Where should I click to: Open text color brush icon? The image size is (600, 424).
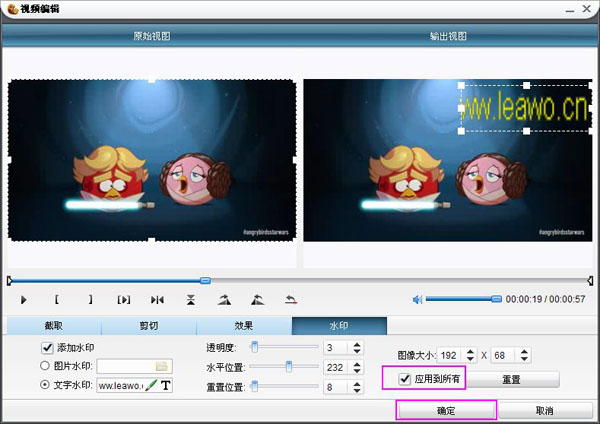151,385
